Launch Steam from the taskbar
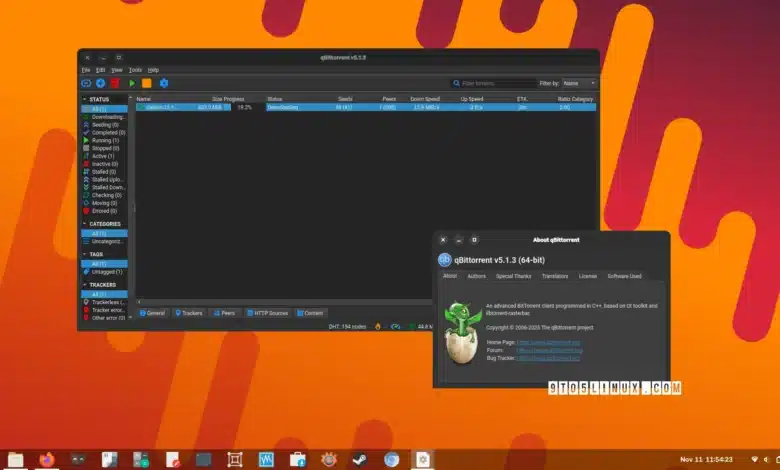Screen dimensions: 780x470 360,460
